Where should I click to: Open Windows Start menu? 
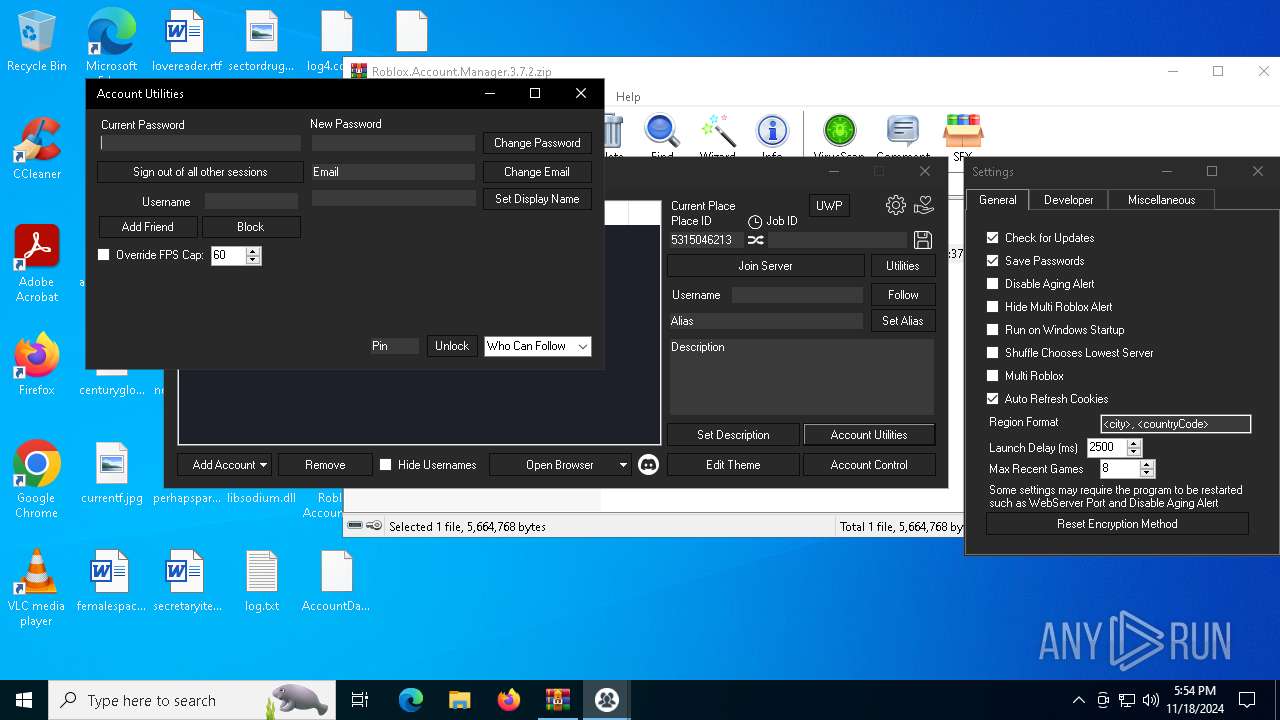24,700
